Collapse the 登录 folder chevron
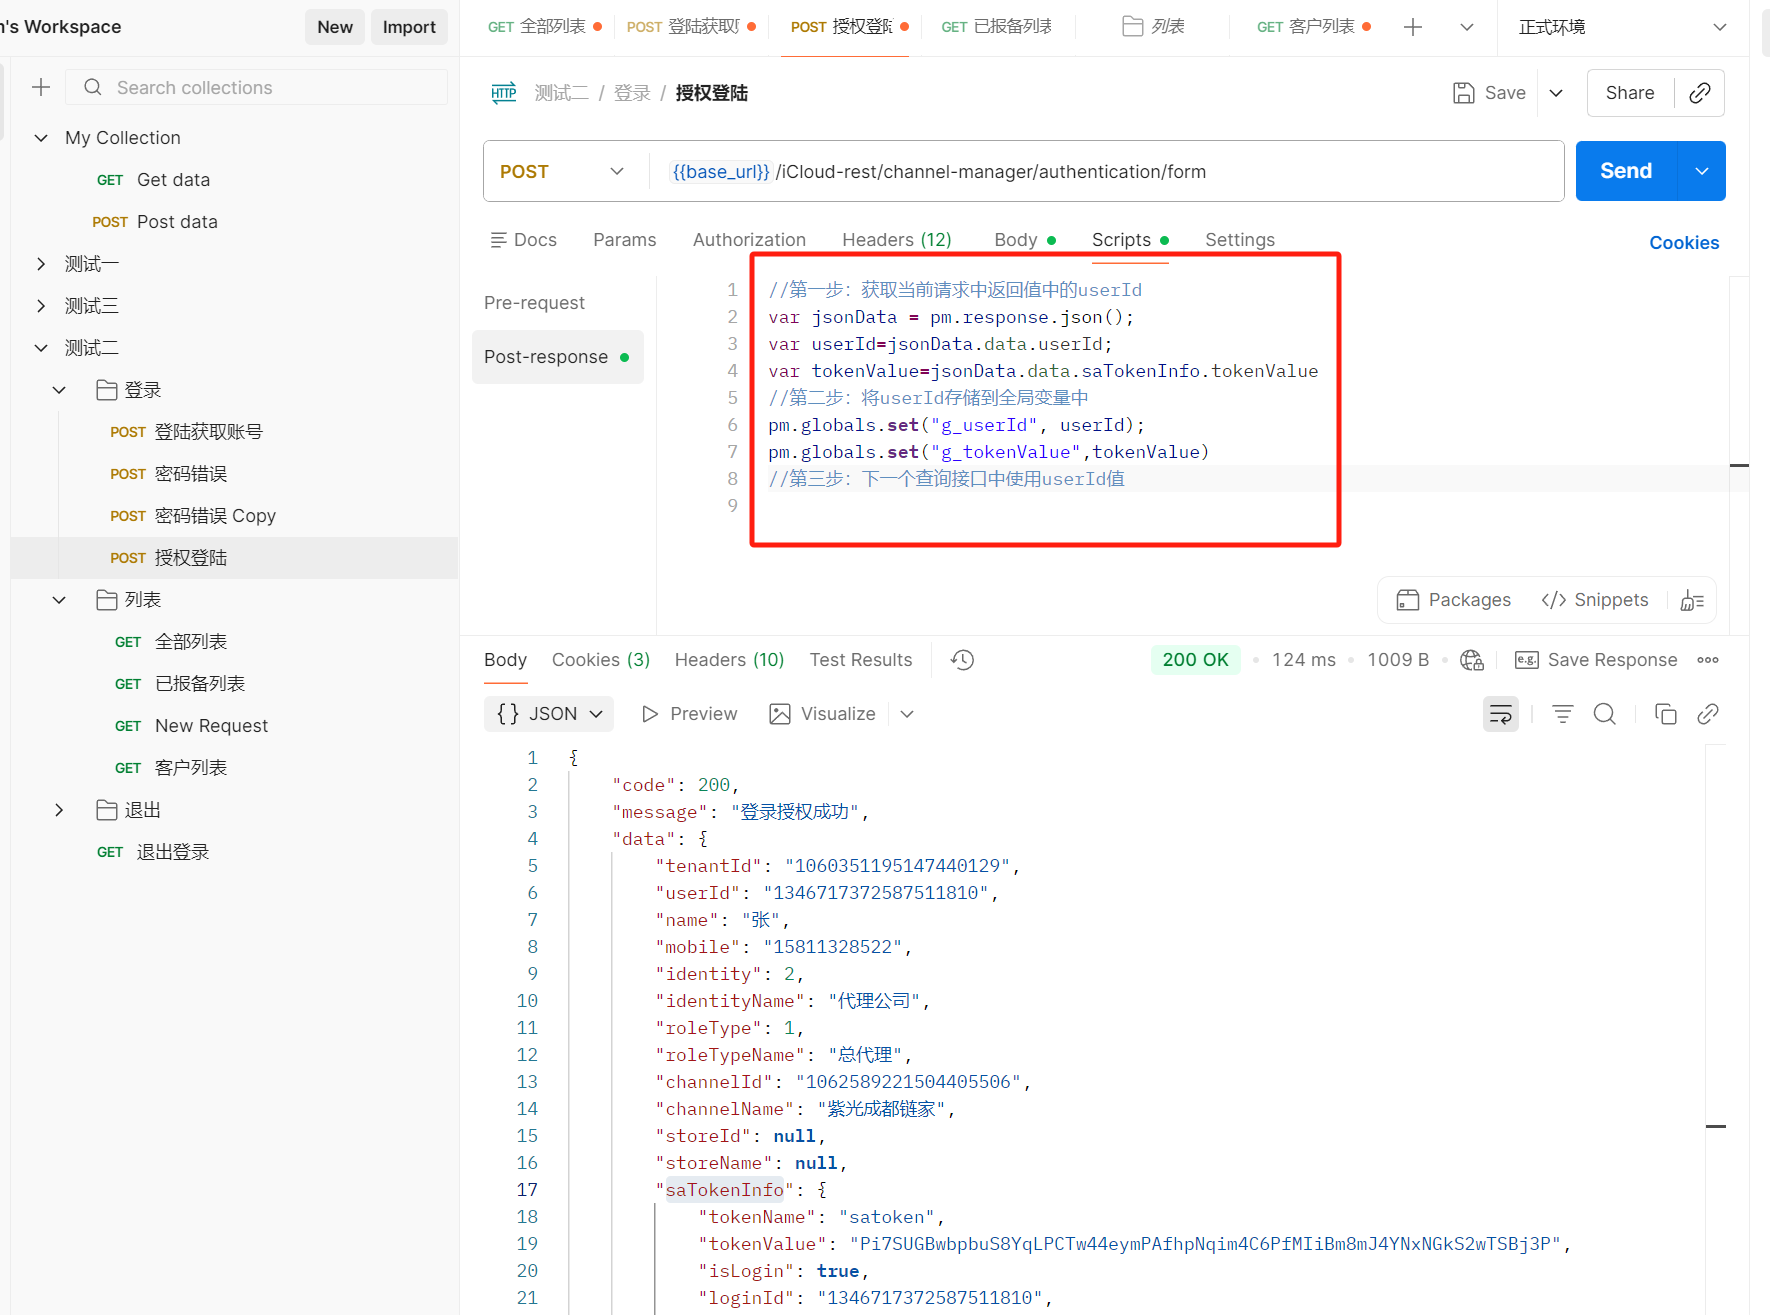Viewport: 1770px width, 1315px height. pyautogui.click(x=59, y=390)
